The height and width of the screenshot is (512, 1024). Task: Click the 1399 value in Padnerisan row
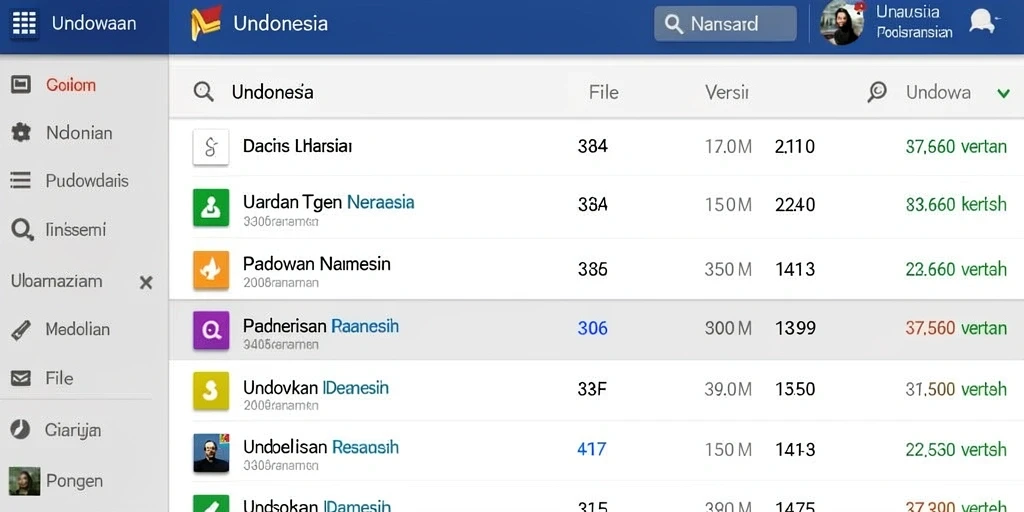point(795,328)
